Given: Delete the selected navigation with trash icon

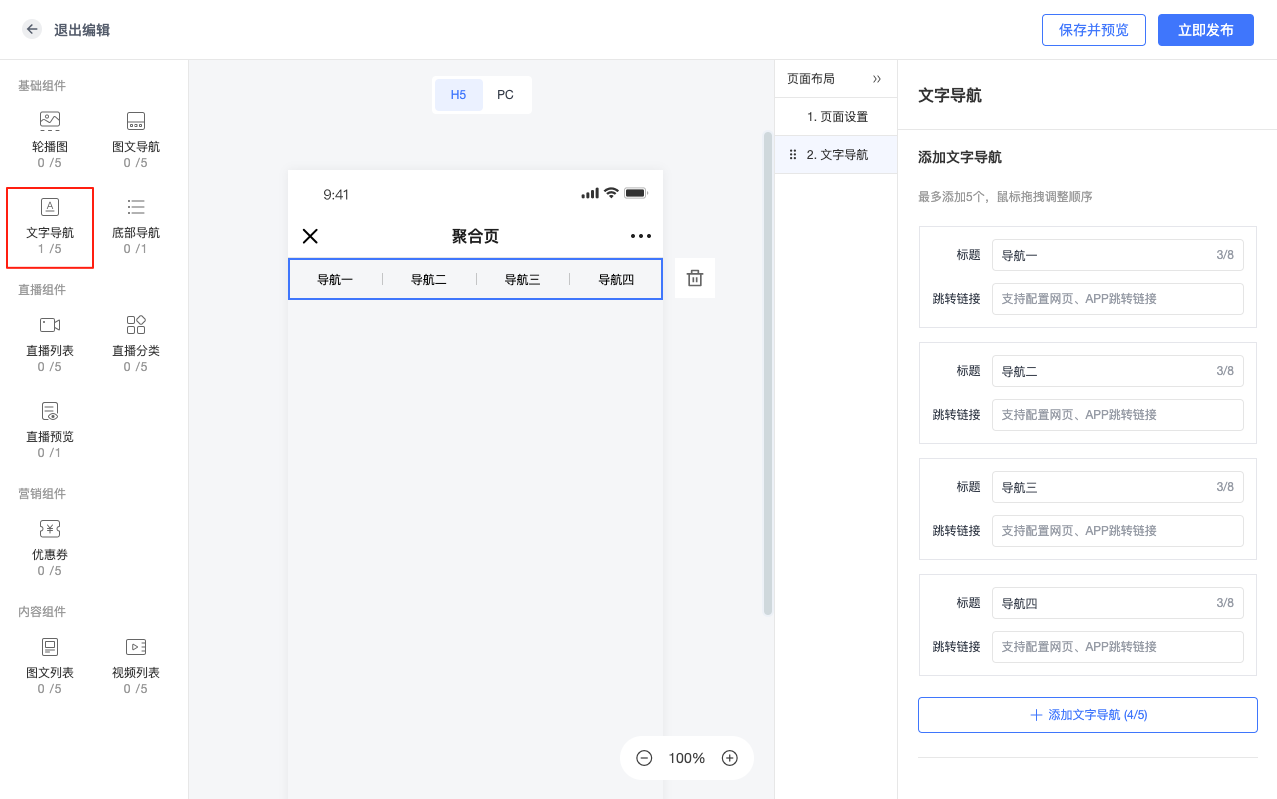Looking at the screenshot, I should pos(695,278).
